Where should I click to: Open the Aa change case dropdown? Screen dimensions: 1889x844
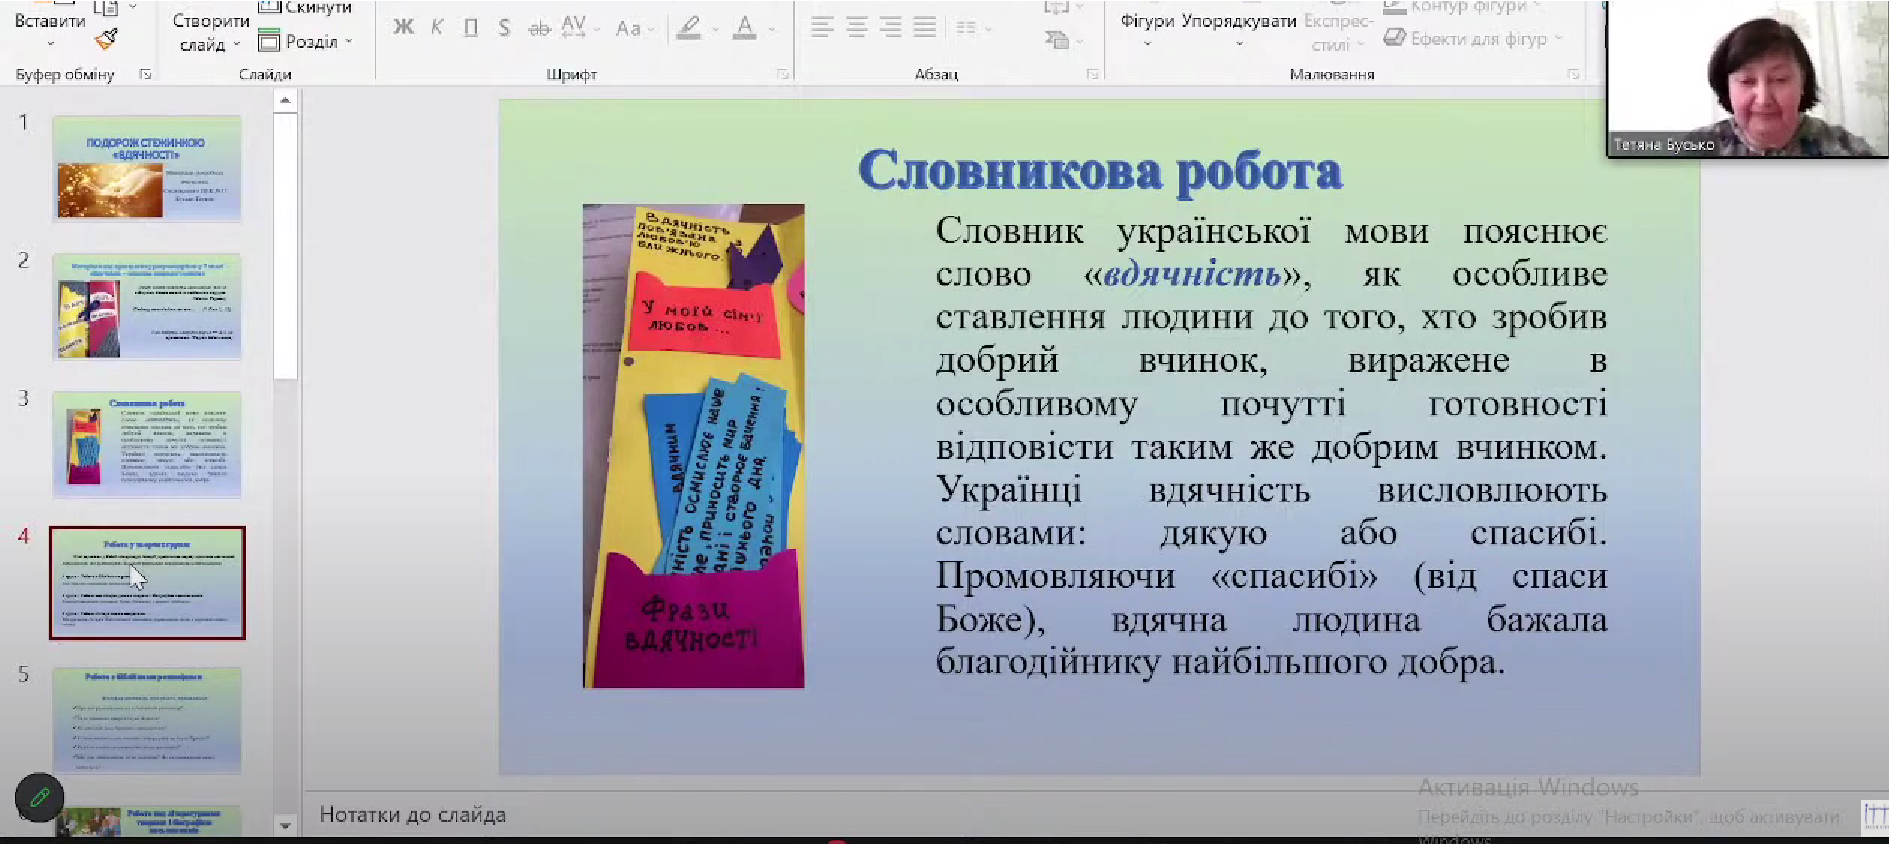tap(633, 28)
